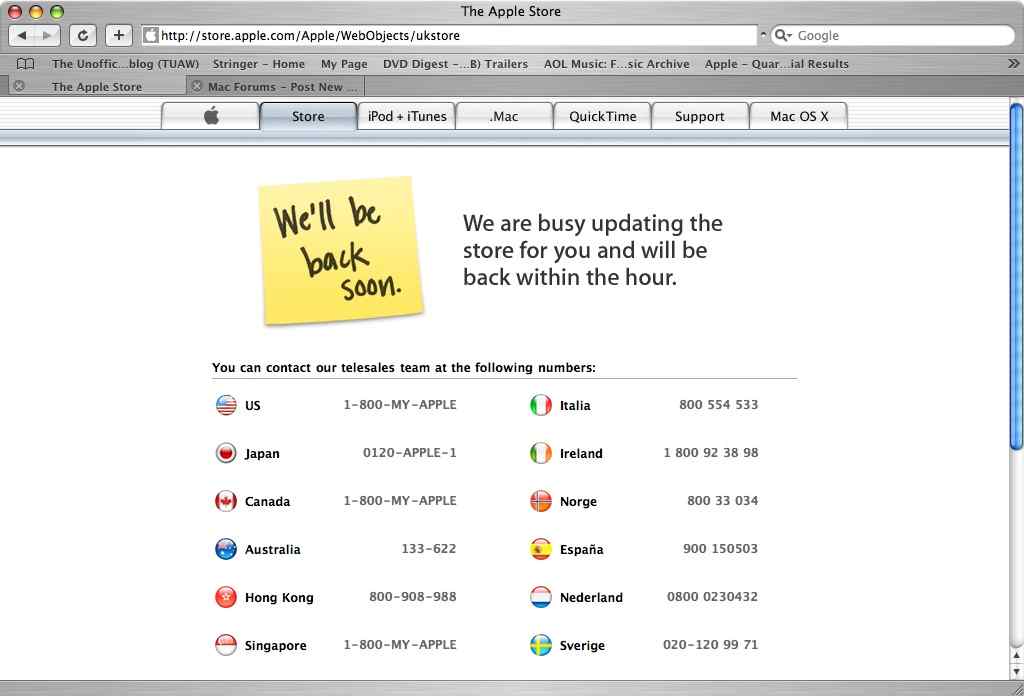Open the address bar snapback arrow

tap(763, 35)
